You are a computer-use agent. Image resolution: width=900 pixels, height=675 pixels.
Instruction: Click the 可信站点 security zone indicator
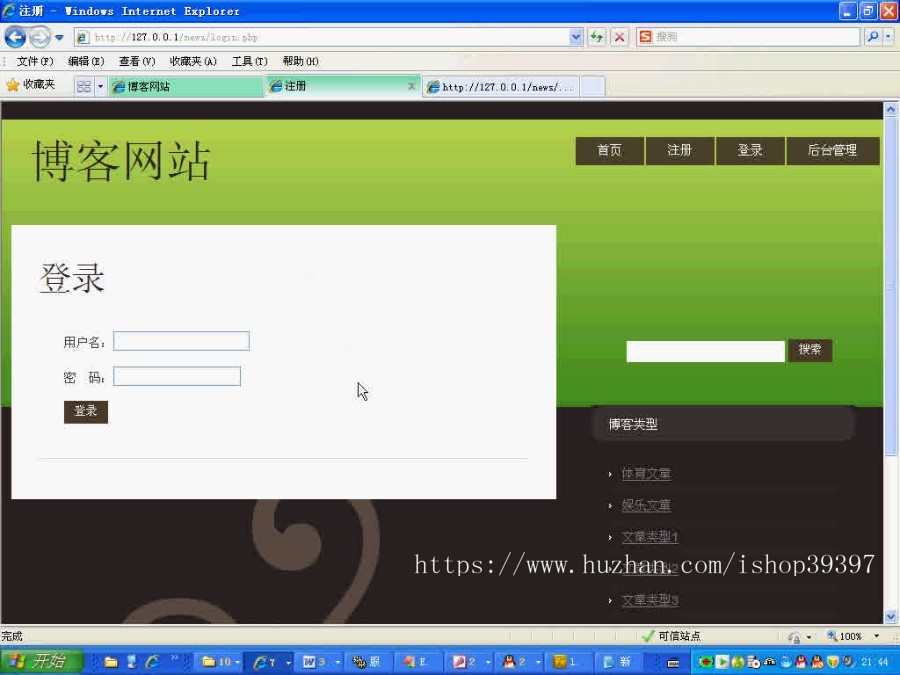(x=671, y=636)
